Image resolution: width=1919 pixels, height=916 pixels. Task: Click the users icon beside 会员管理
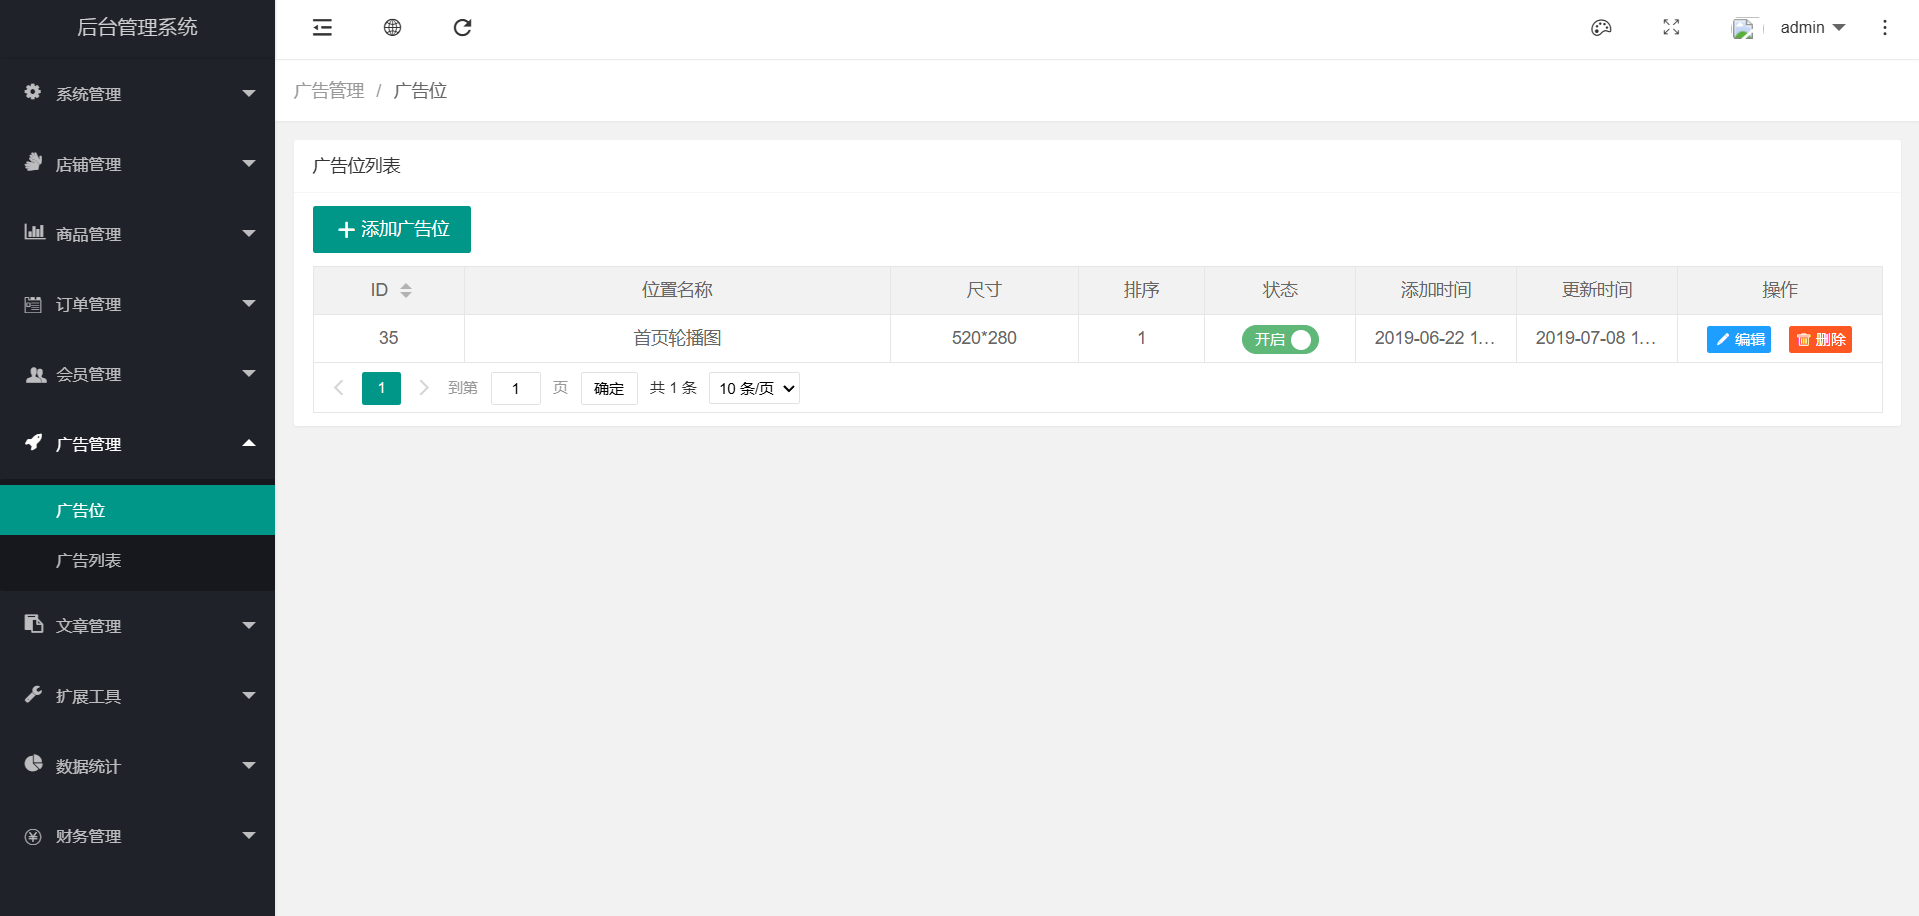pyautogui.click(x=35, y=374)
